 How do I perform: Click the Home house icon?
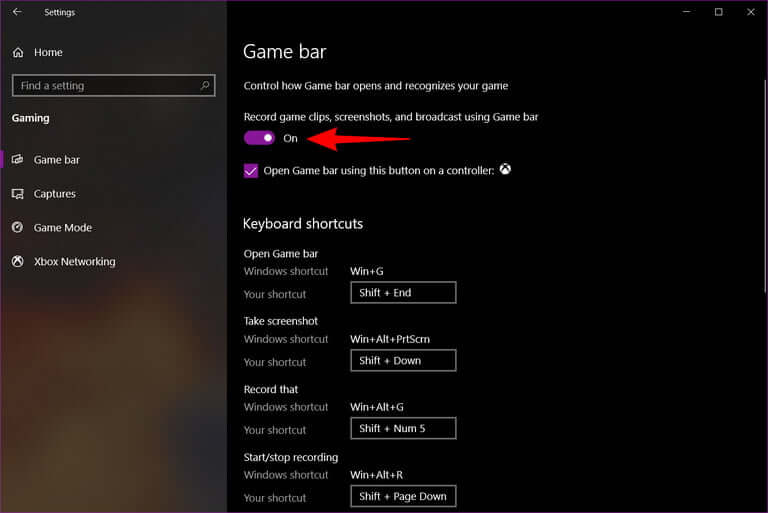point(18,52)
